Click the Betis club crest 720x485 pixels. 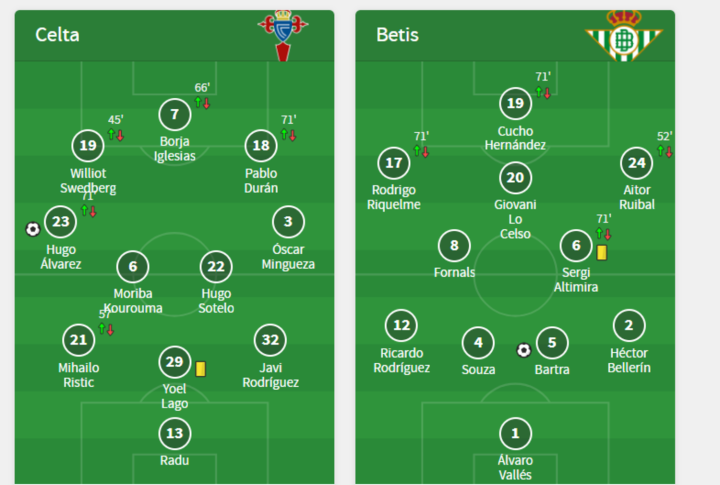tap(624, 36)
